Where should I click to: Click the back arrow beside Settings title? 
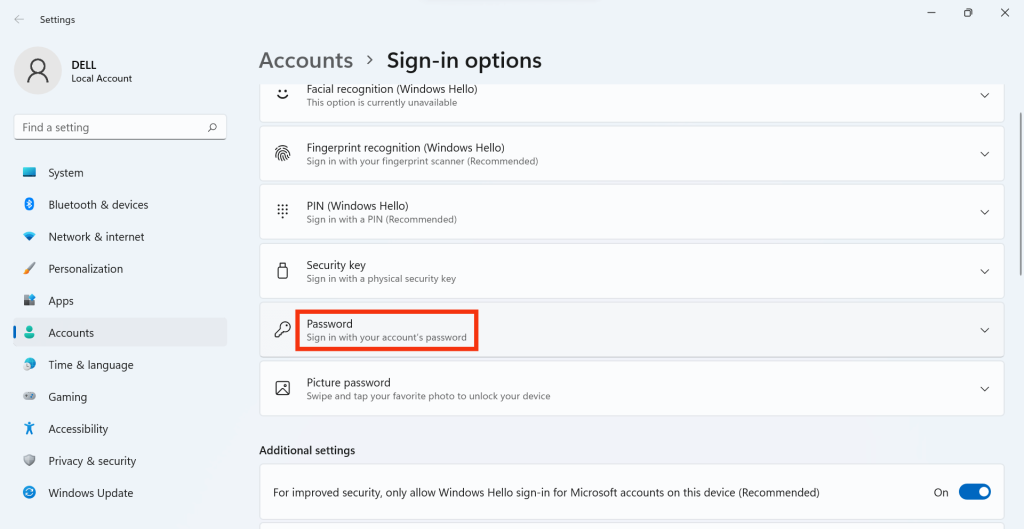[x=19, y=20]
